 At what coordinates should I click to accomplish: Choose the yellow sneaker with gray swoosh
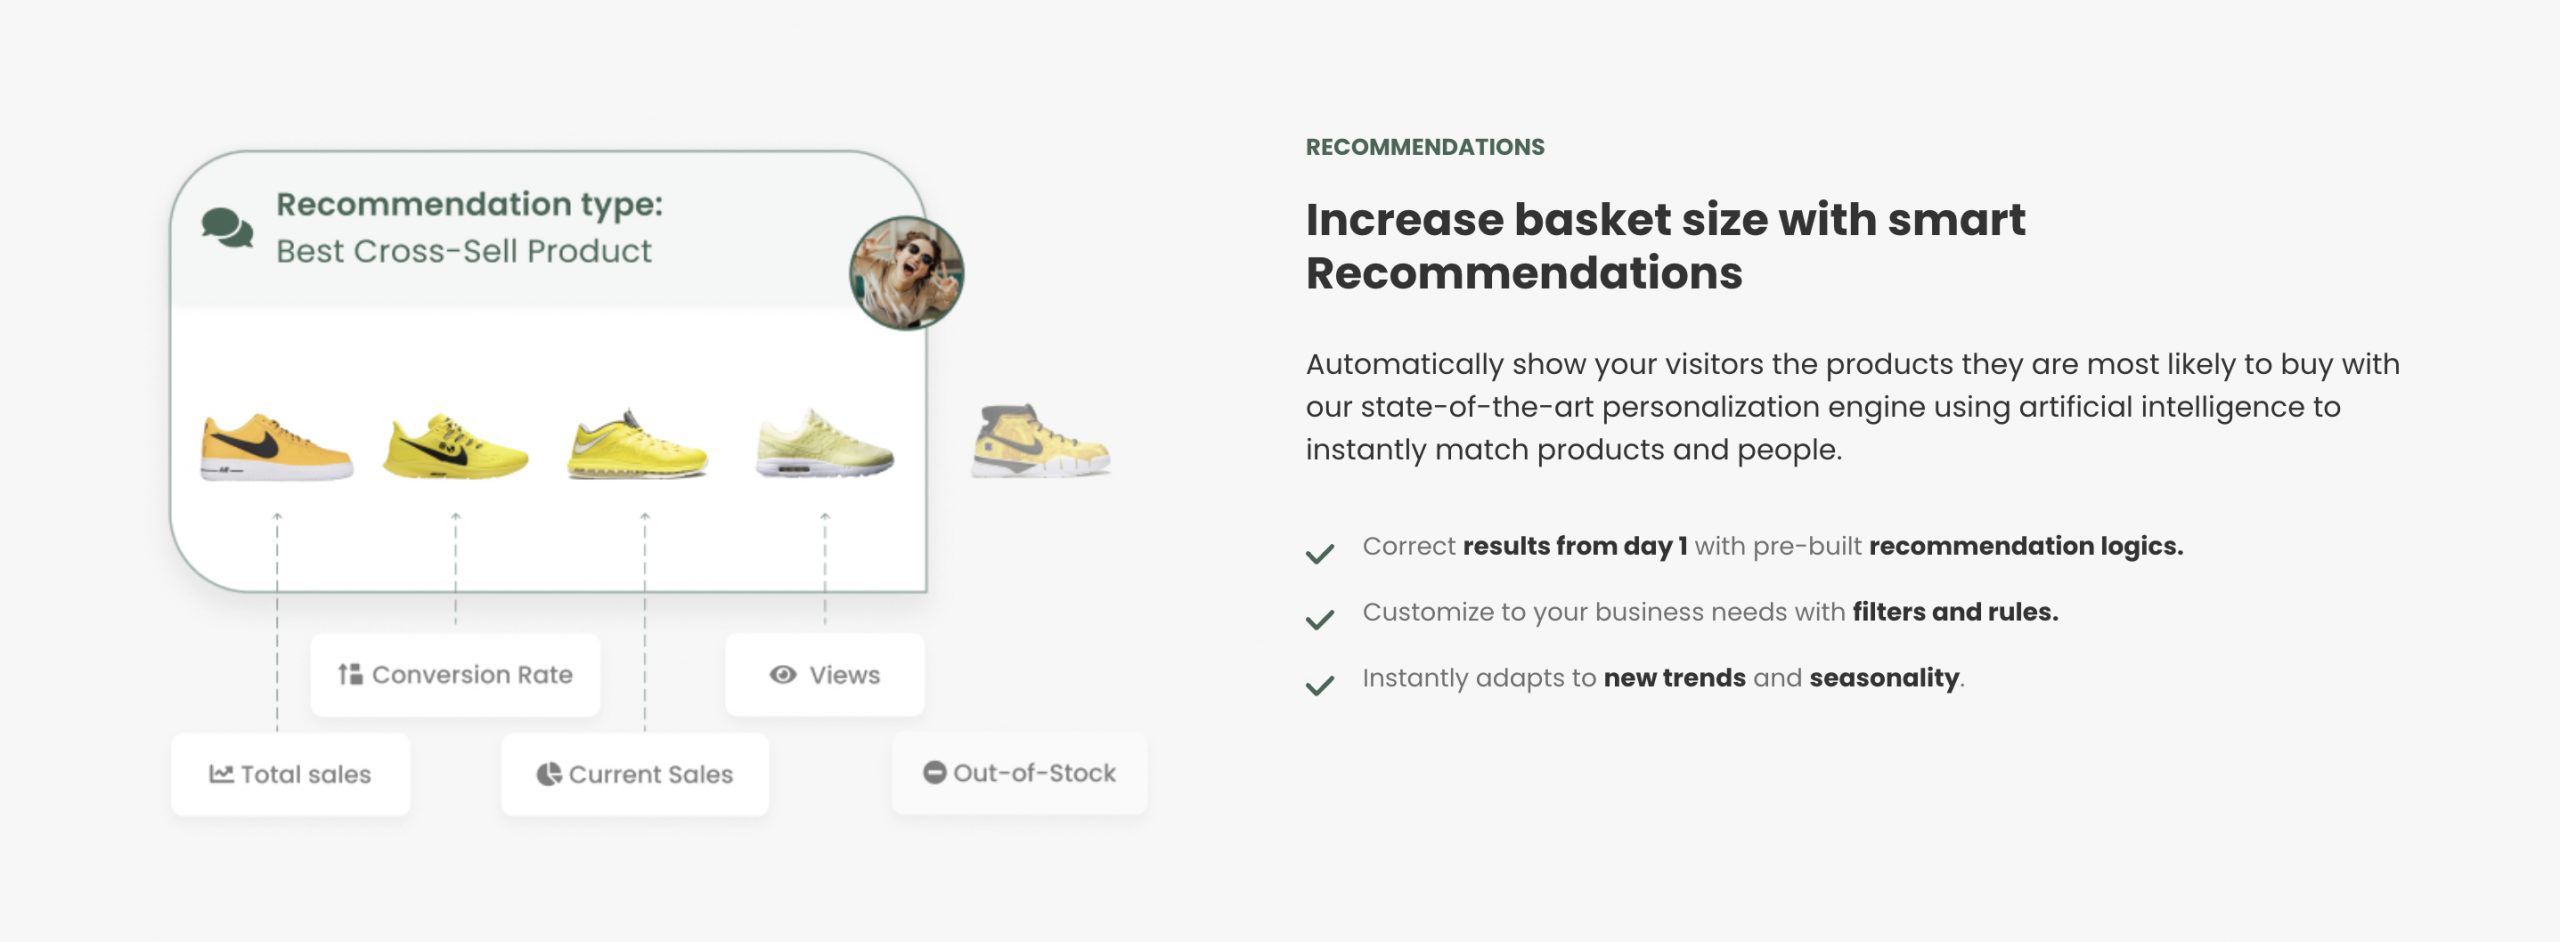637,445
